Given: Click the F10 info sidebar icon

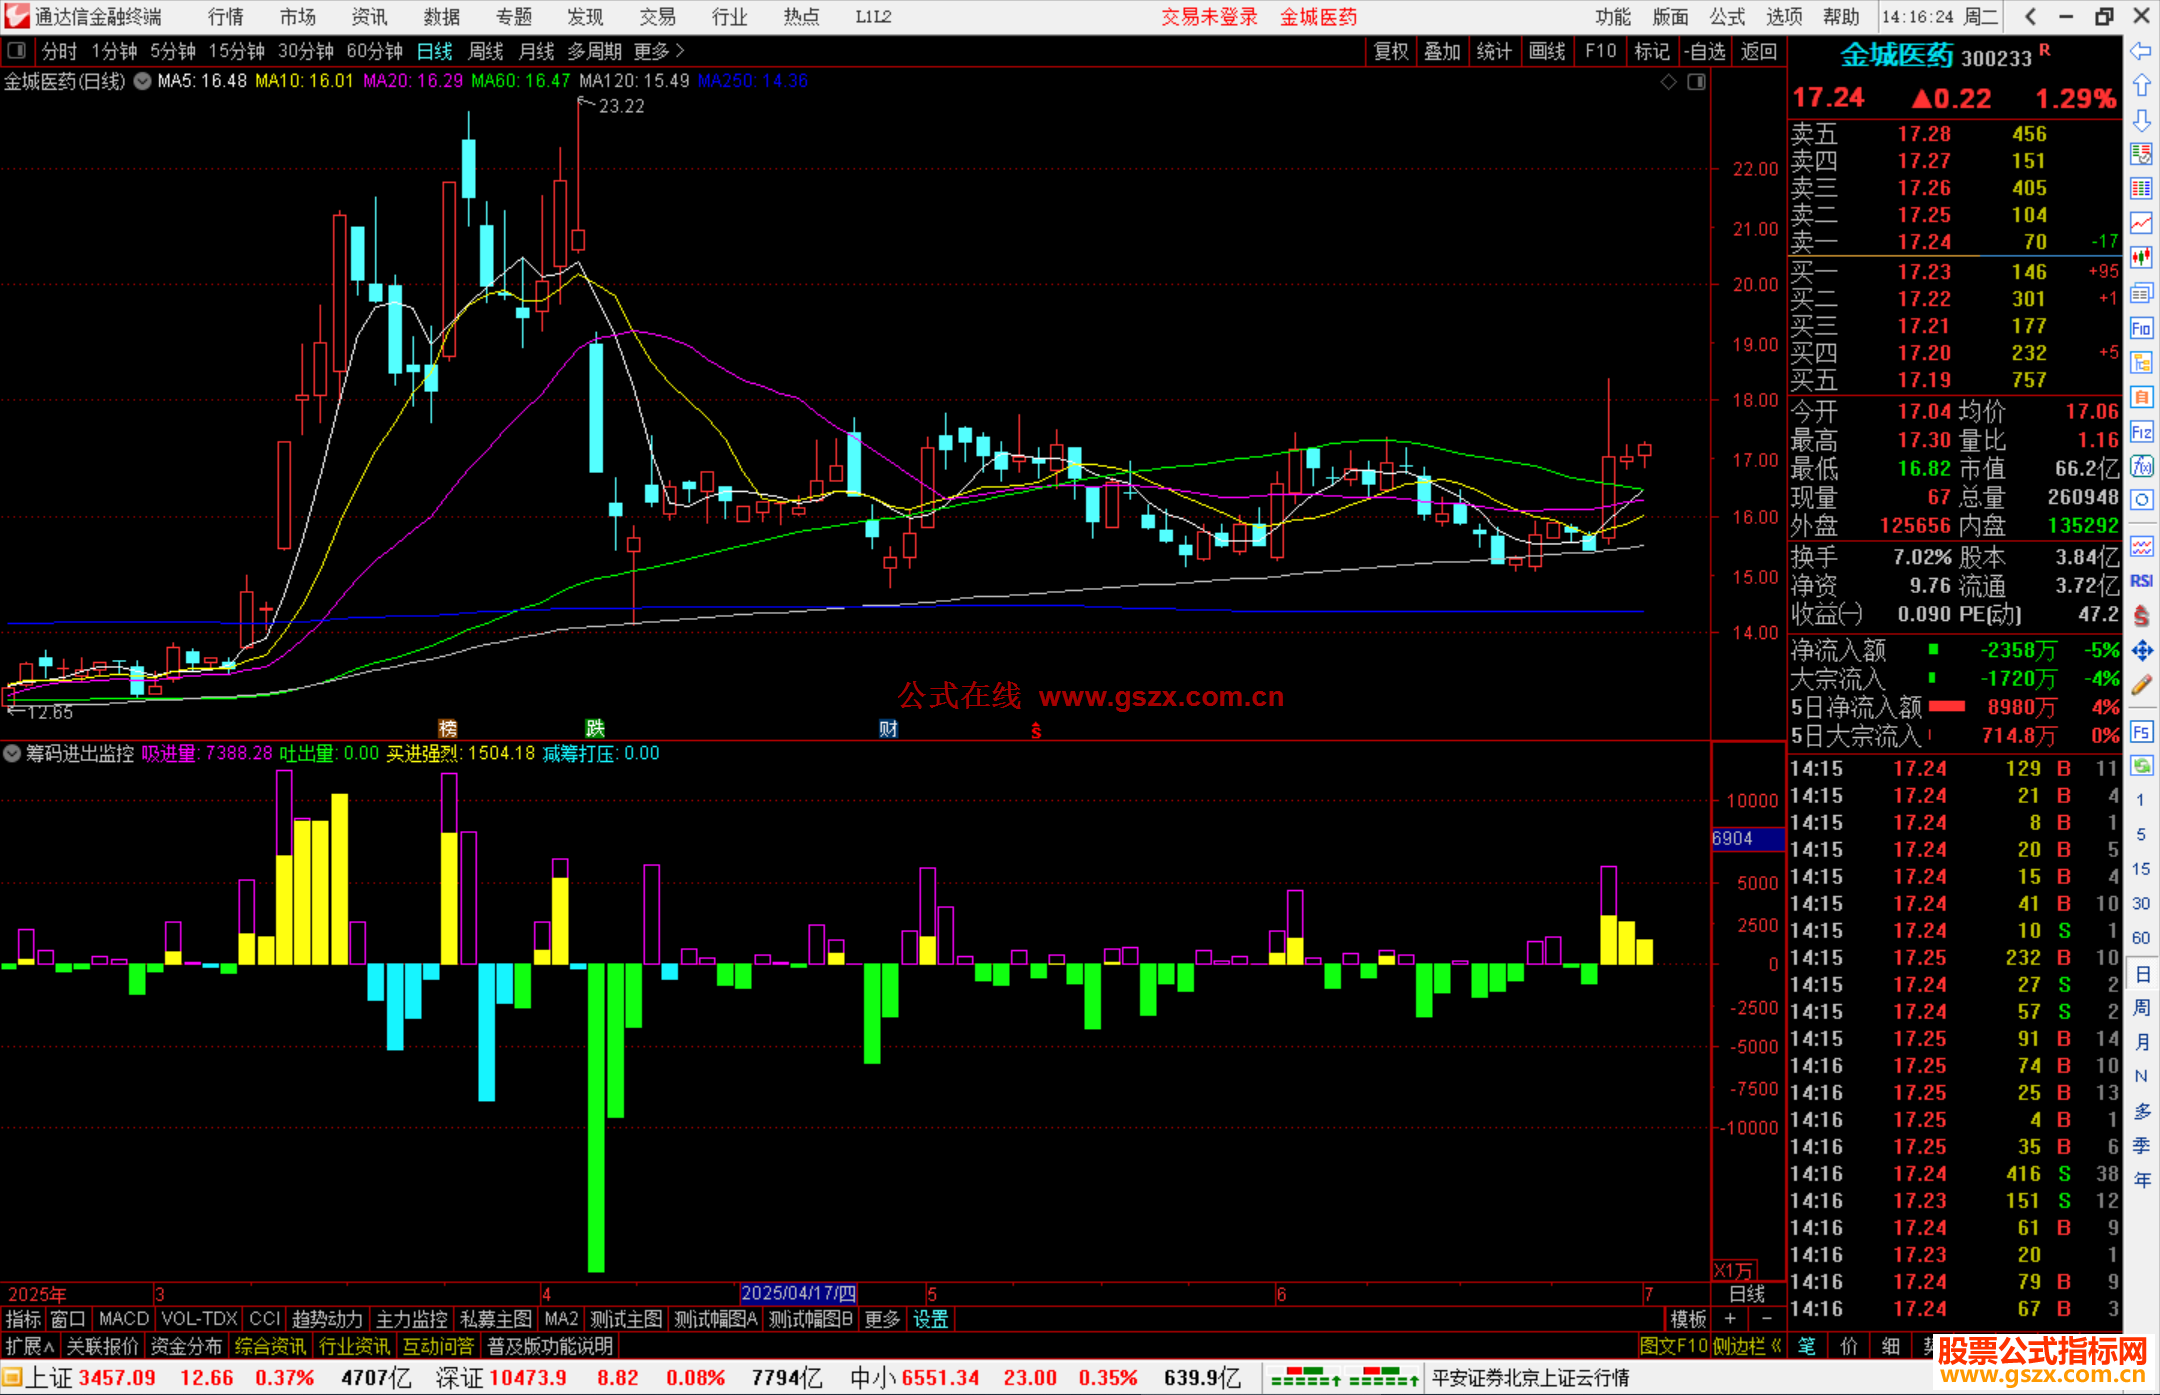Looking at the screenshot, I should point(2141,328).
